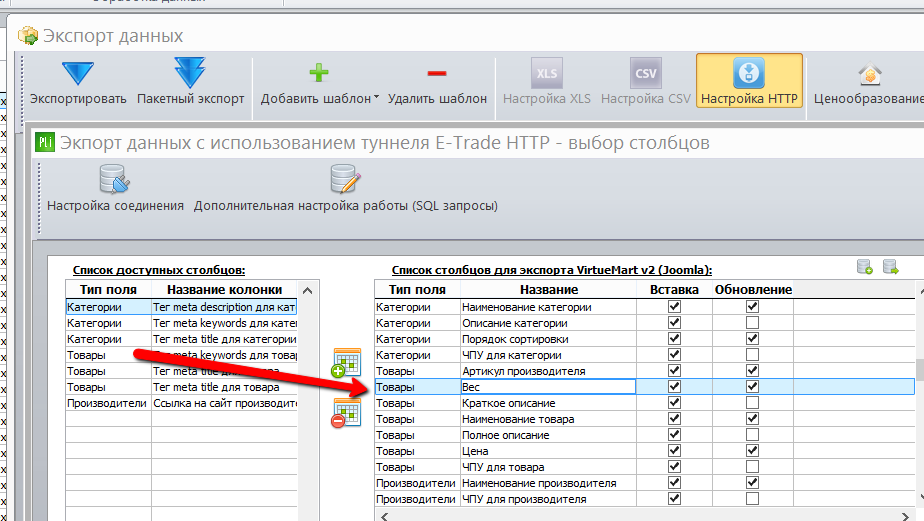This screenshot has height=521, width=924.
Task: Open Пакетный экспорт batch export
Action: 190,83
